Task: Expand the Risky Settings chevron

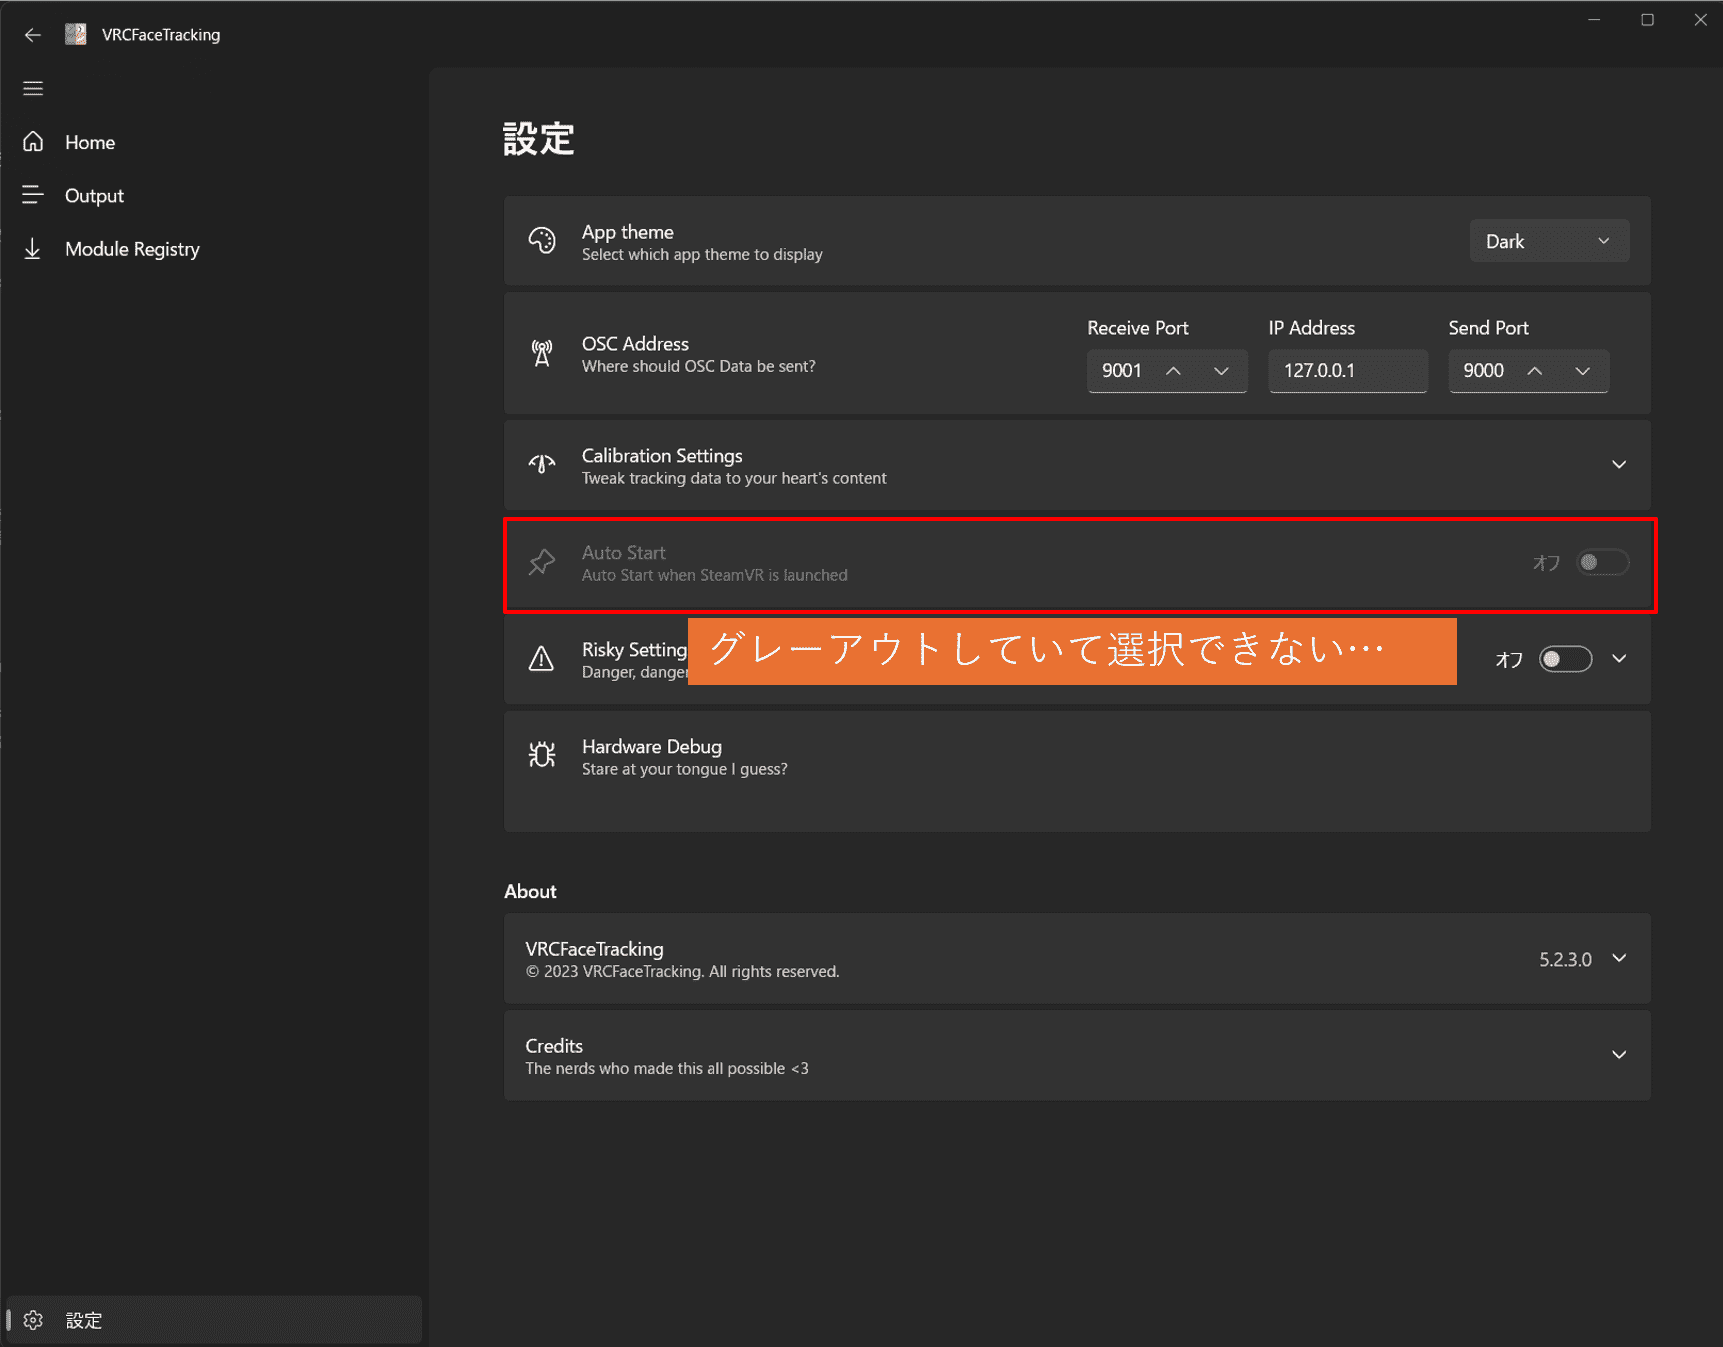Action: click(1619, 659)
